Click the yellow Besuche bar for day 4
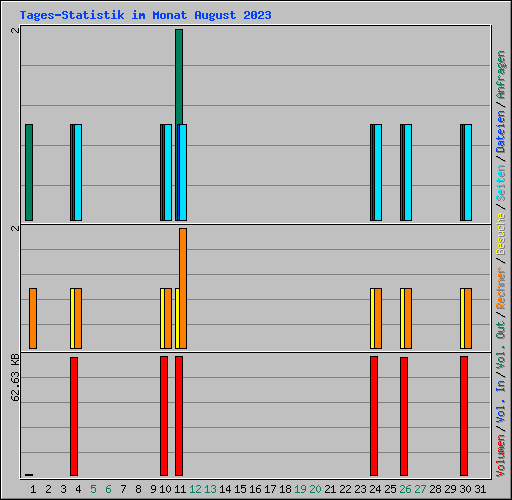Image resolution: width=512 pixels, height=500 pixels. [72, 318]
